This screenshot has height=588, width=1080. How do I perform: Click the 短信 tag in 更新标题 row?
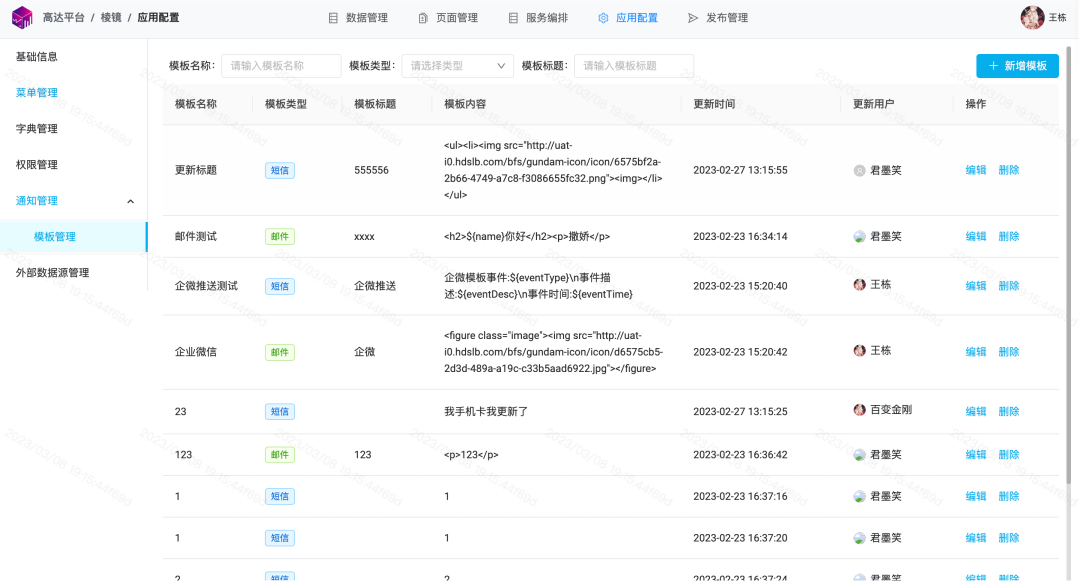point(280,170)
